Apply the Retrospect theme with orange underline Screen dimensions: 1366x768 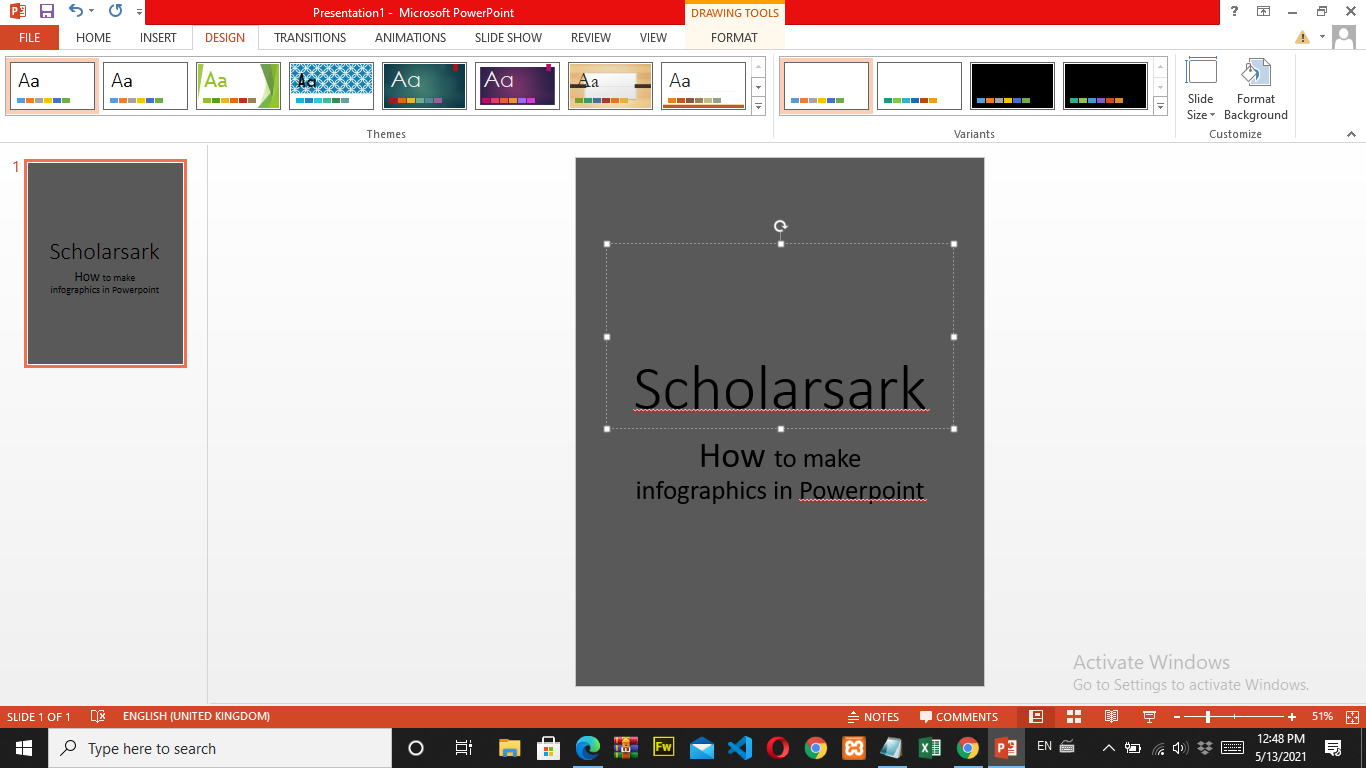point(703,86)
